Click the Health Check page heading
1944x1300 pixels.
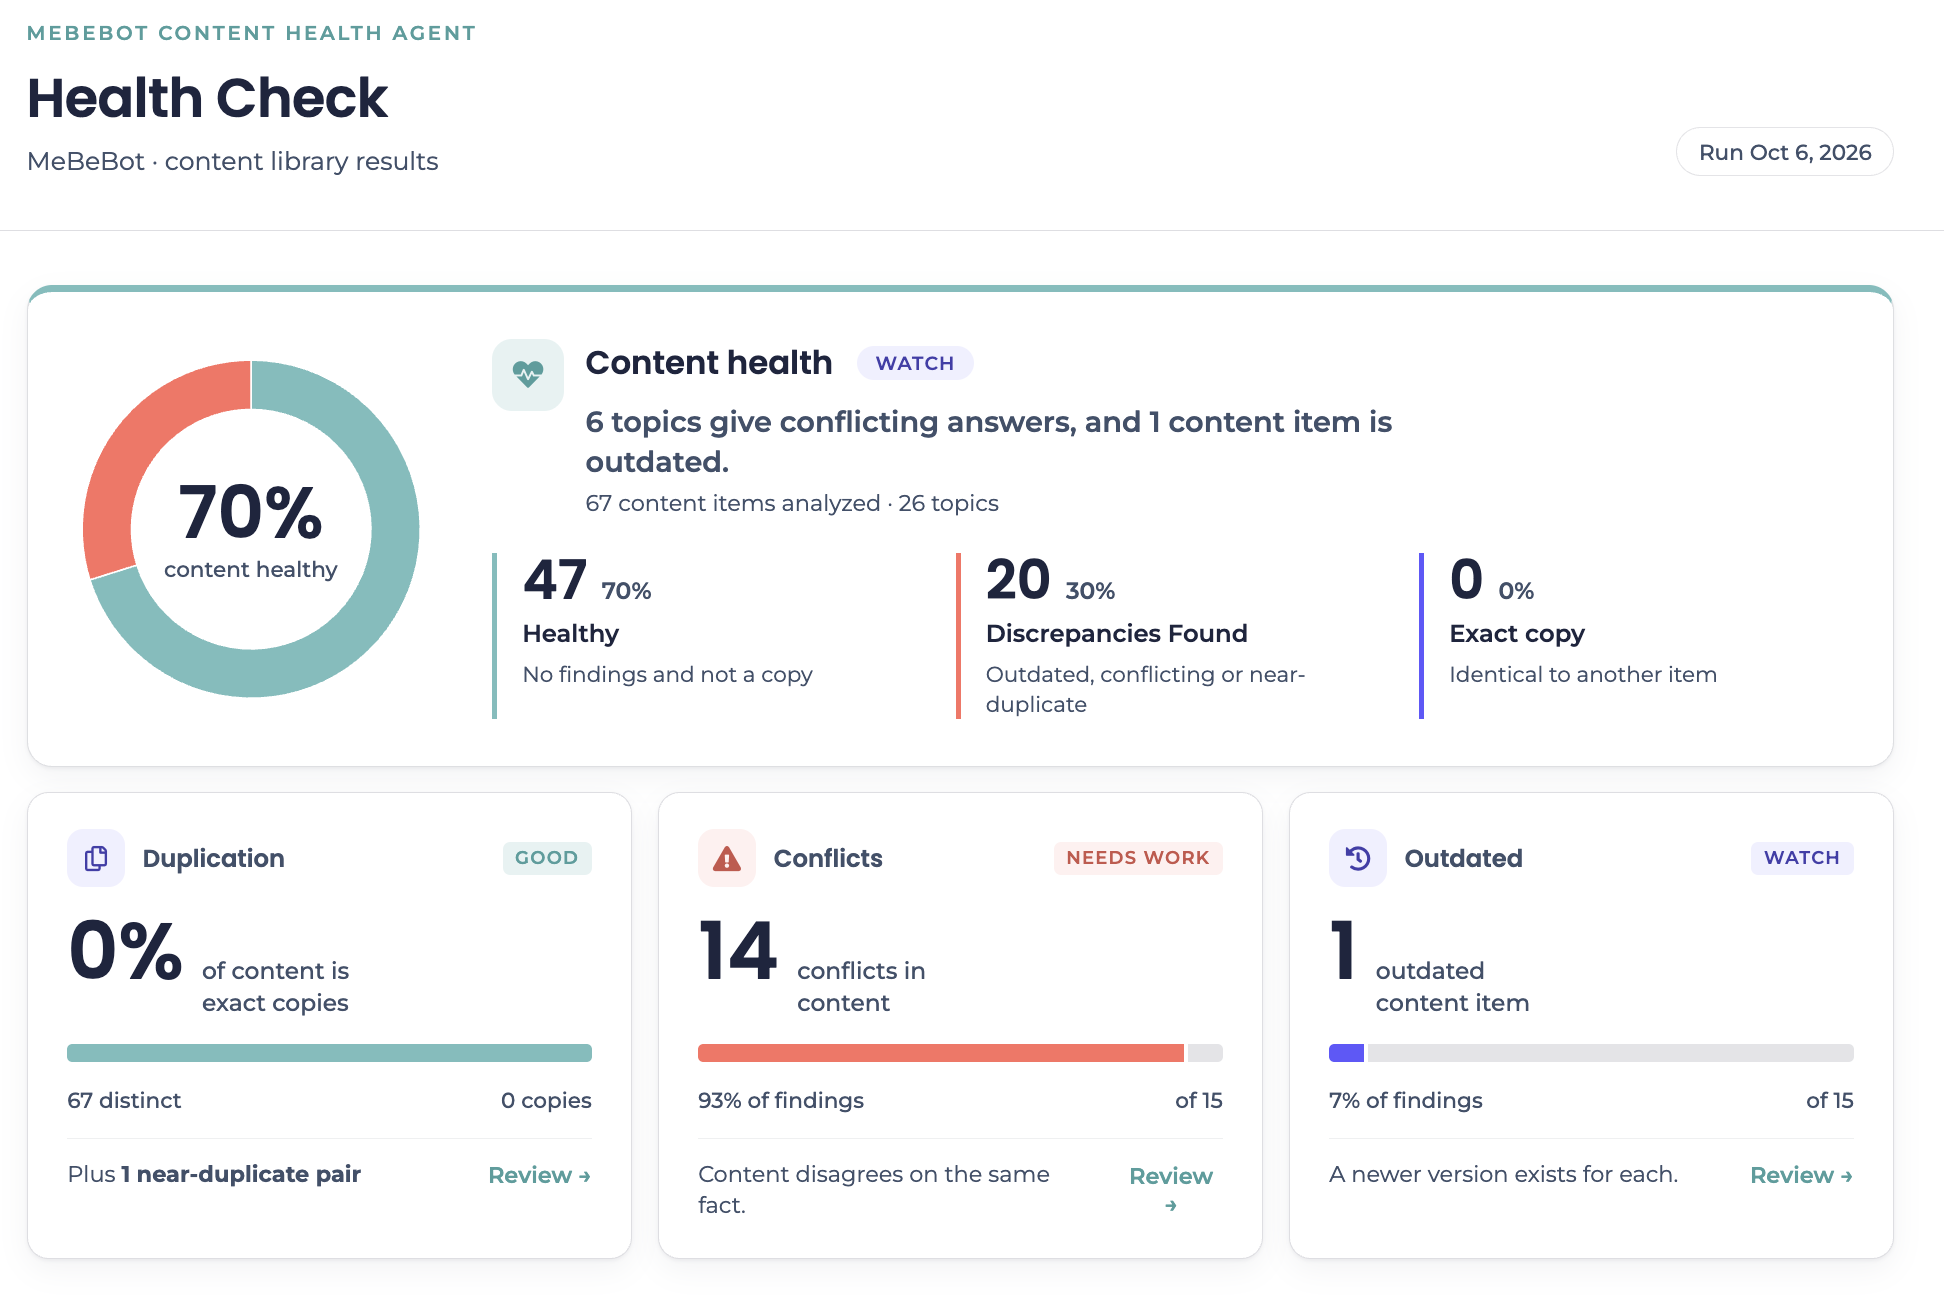click(x=207, y=98)
